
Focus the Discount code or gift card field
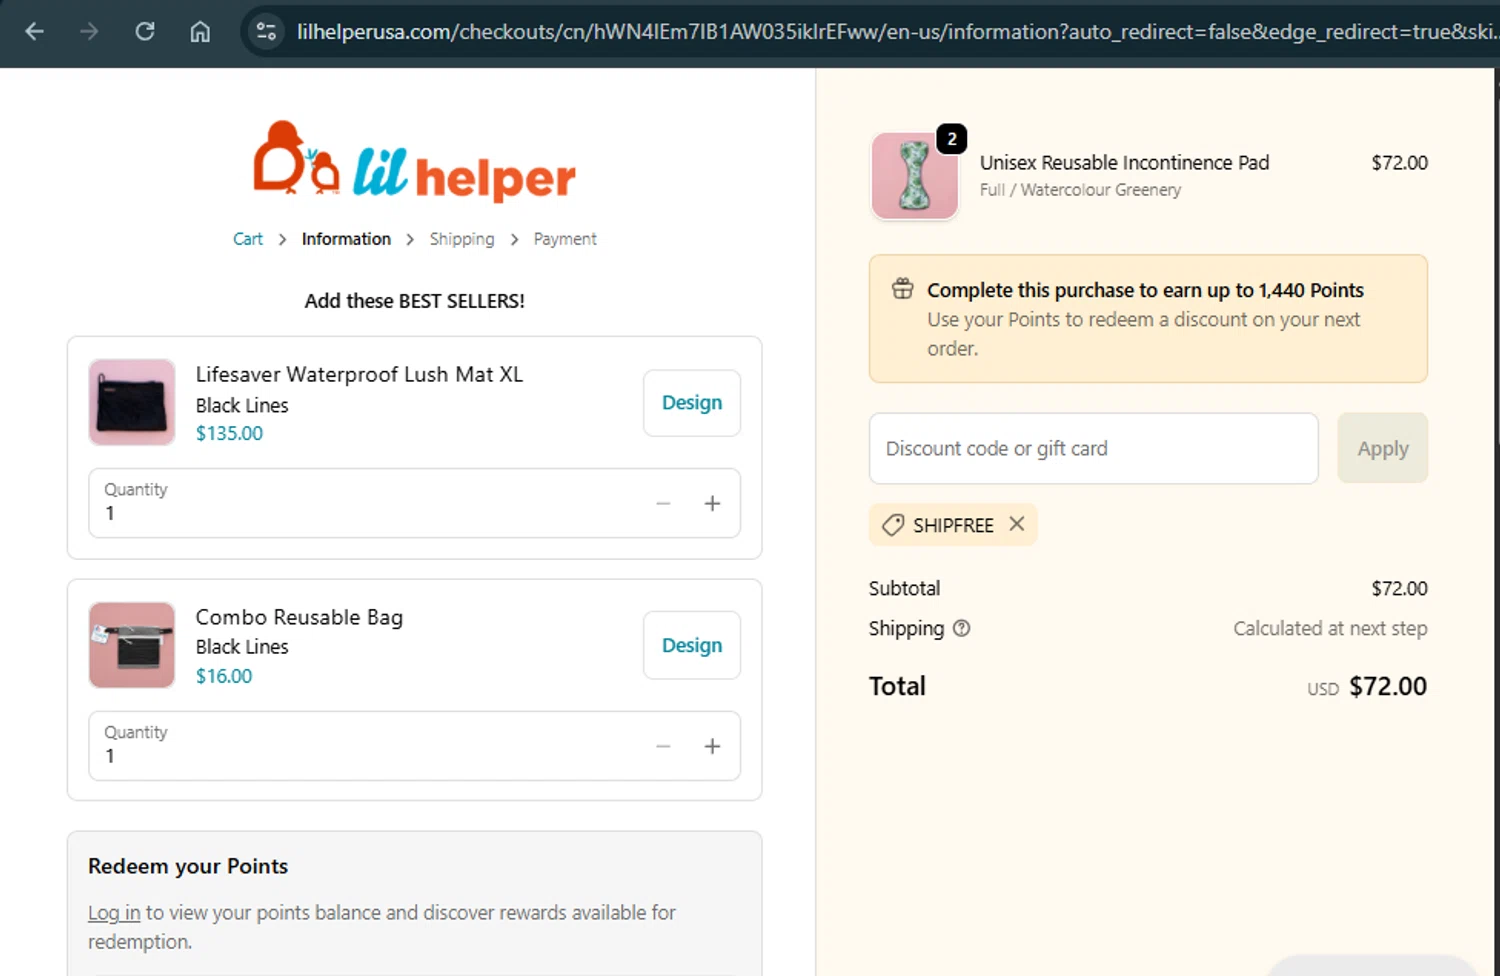point(1094,449)
